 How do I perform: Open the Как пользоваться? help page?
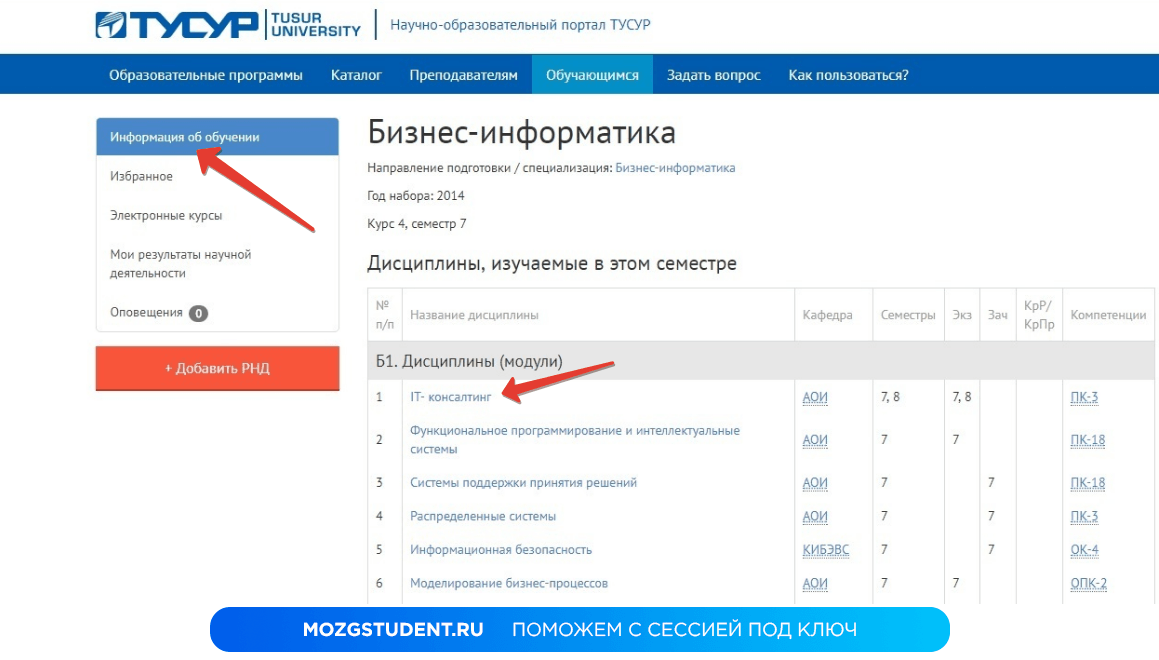point(848,75)
